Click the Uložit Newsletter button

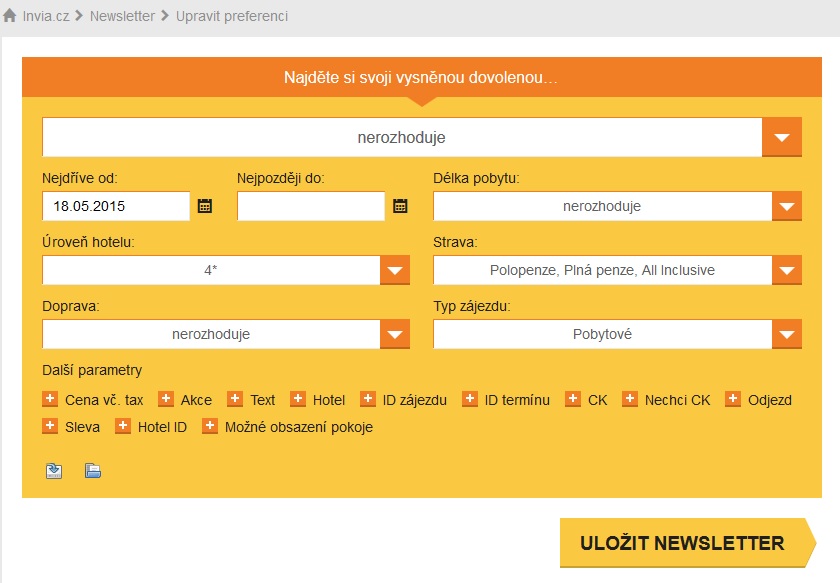687,543
